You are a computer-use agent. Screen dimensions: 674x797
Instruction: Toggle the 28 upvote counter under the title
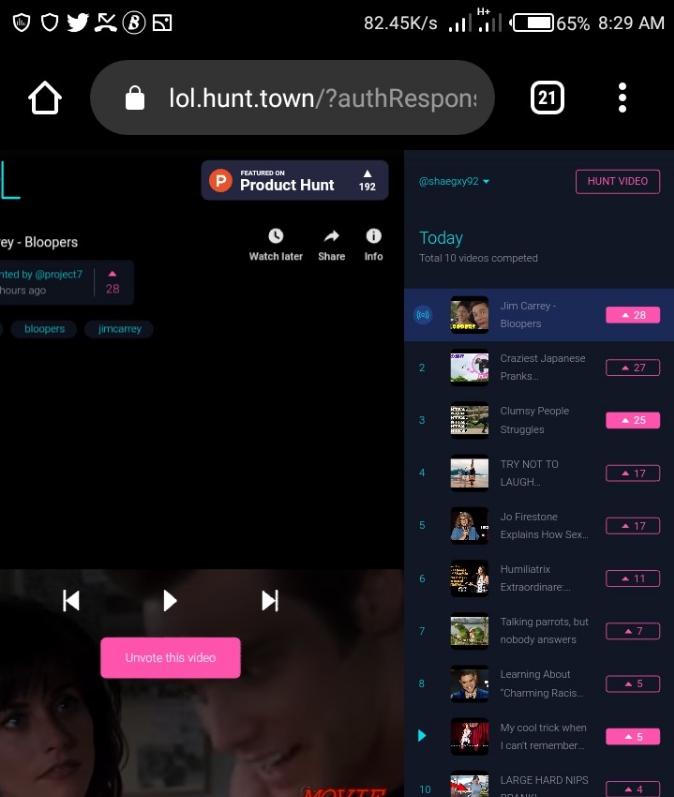pos(112,283)
